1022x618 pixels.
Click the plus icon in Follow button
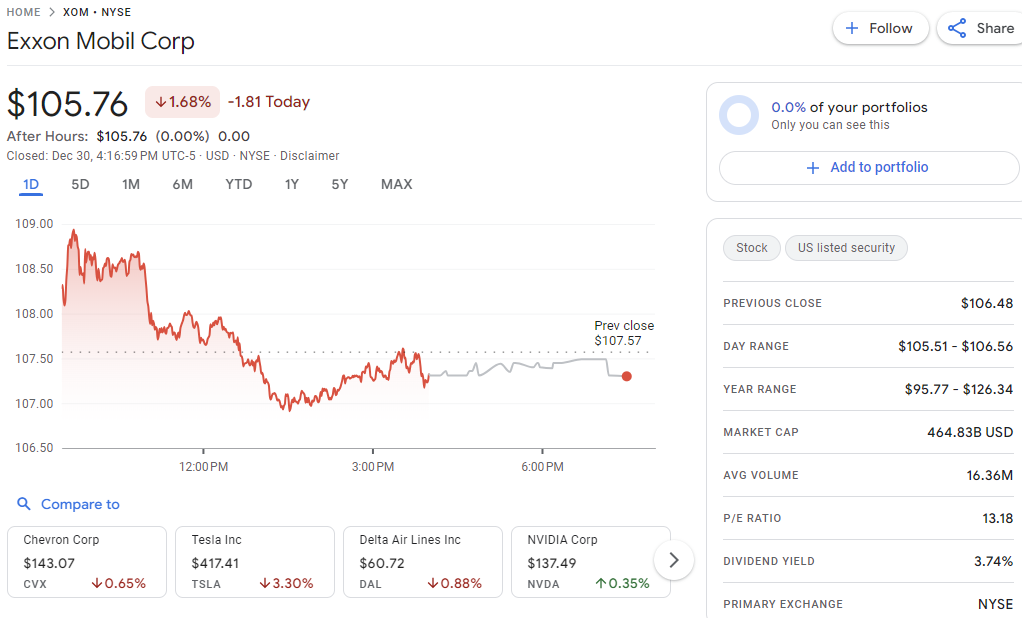click(x=851, y=28)
